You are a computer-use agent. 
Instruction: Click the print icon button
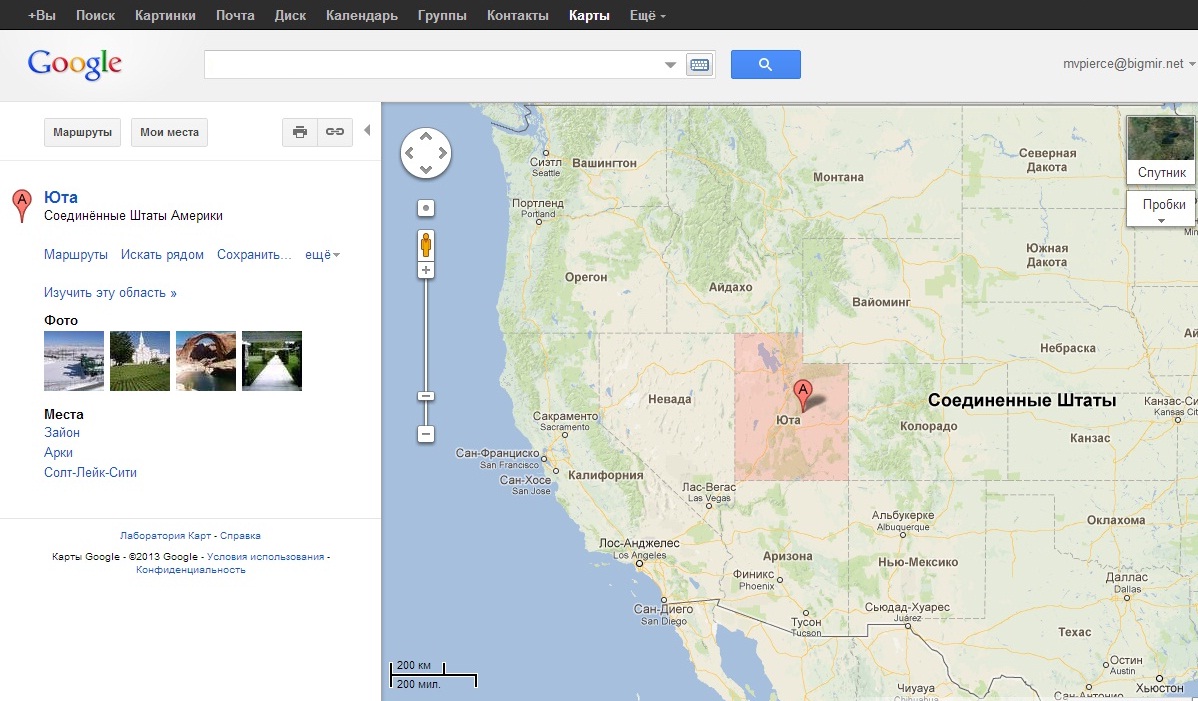299,132
